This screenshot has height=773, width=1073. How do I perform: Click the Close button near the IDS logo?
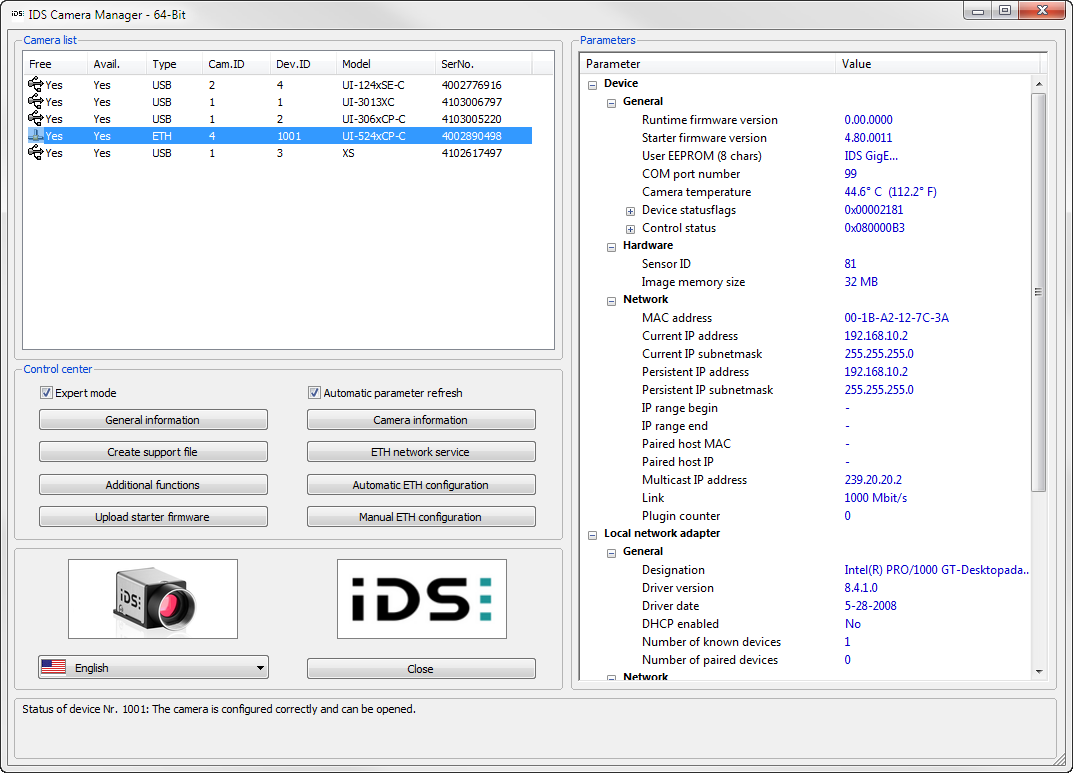point(421,669)
